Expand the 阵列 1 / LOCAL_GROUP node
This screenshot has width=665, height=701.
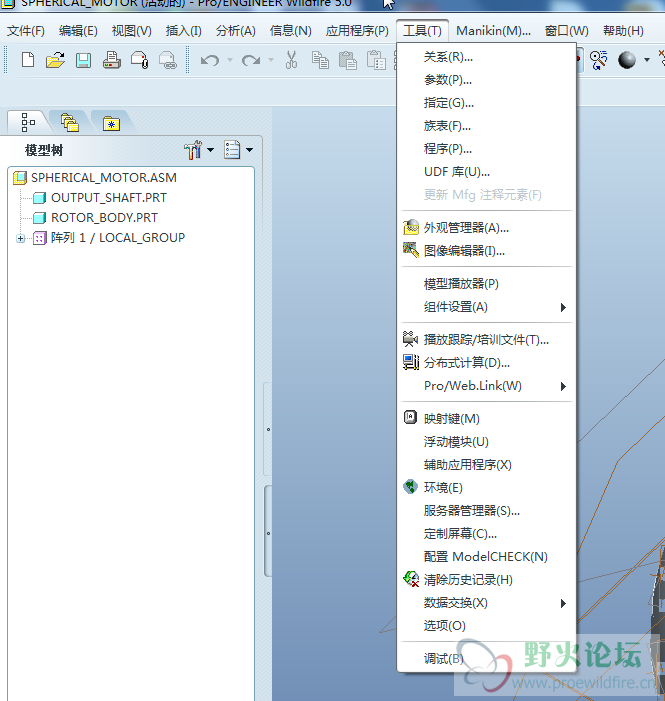(x=20, y=238)
